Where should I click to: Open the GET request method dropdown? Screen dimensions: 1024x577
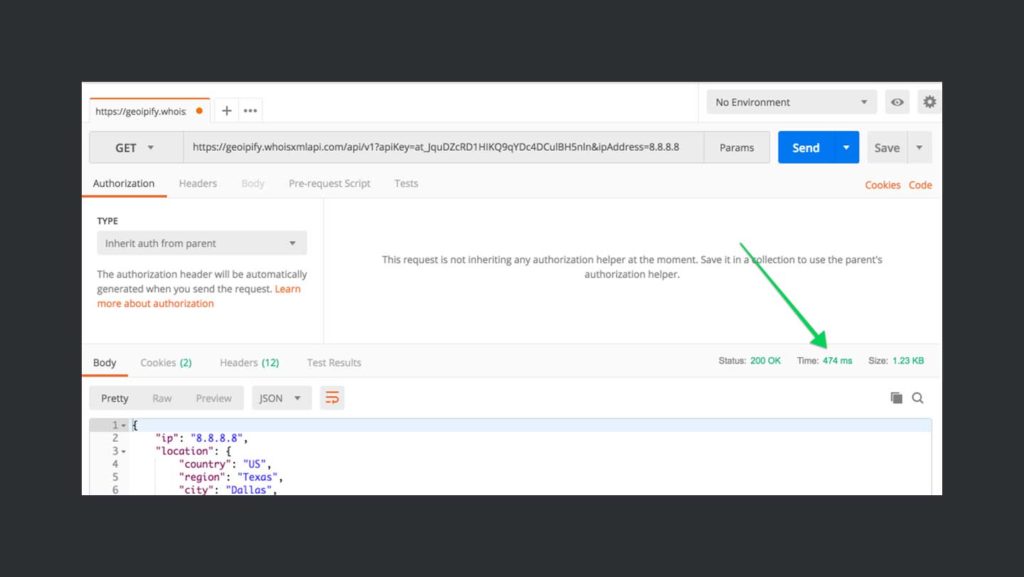[134, 147]
